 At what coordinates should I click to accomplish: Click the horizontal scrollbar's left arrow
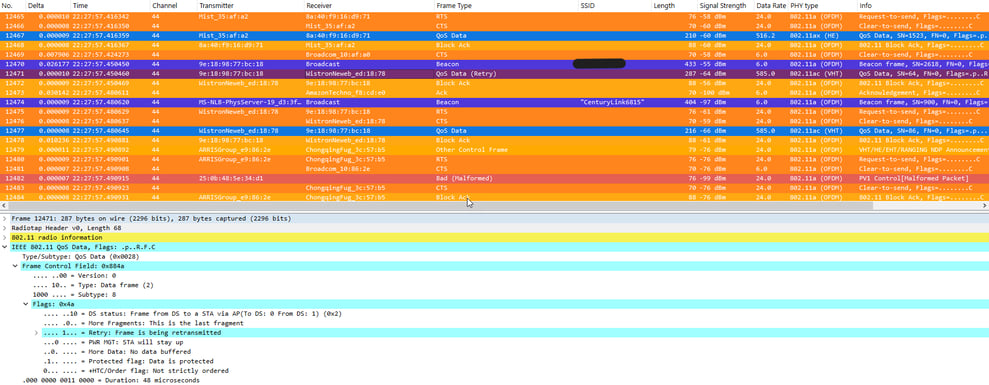4,206
